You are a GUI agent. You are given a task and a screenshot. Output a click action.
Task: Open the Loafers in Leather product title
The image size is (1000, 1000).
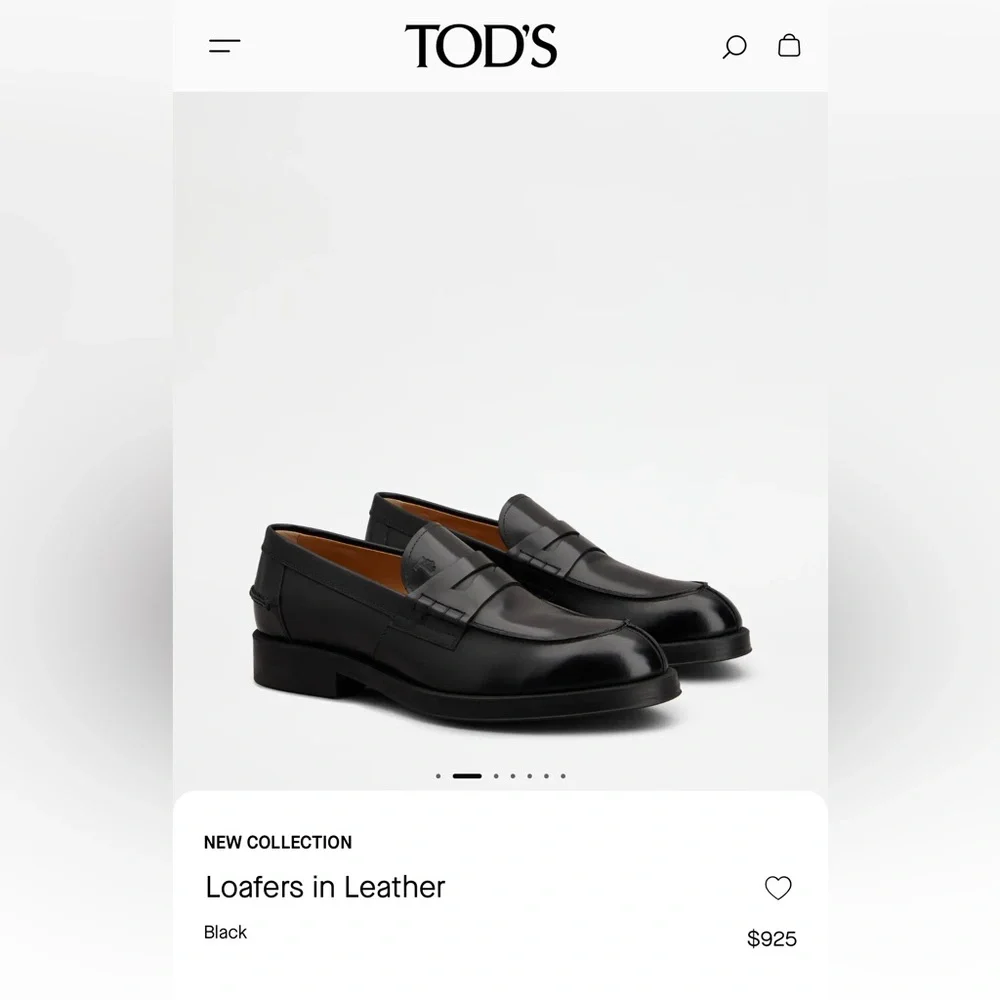pyautogui.click(x=325, y=887)
